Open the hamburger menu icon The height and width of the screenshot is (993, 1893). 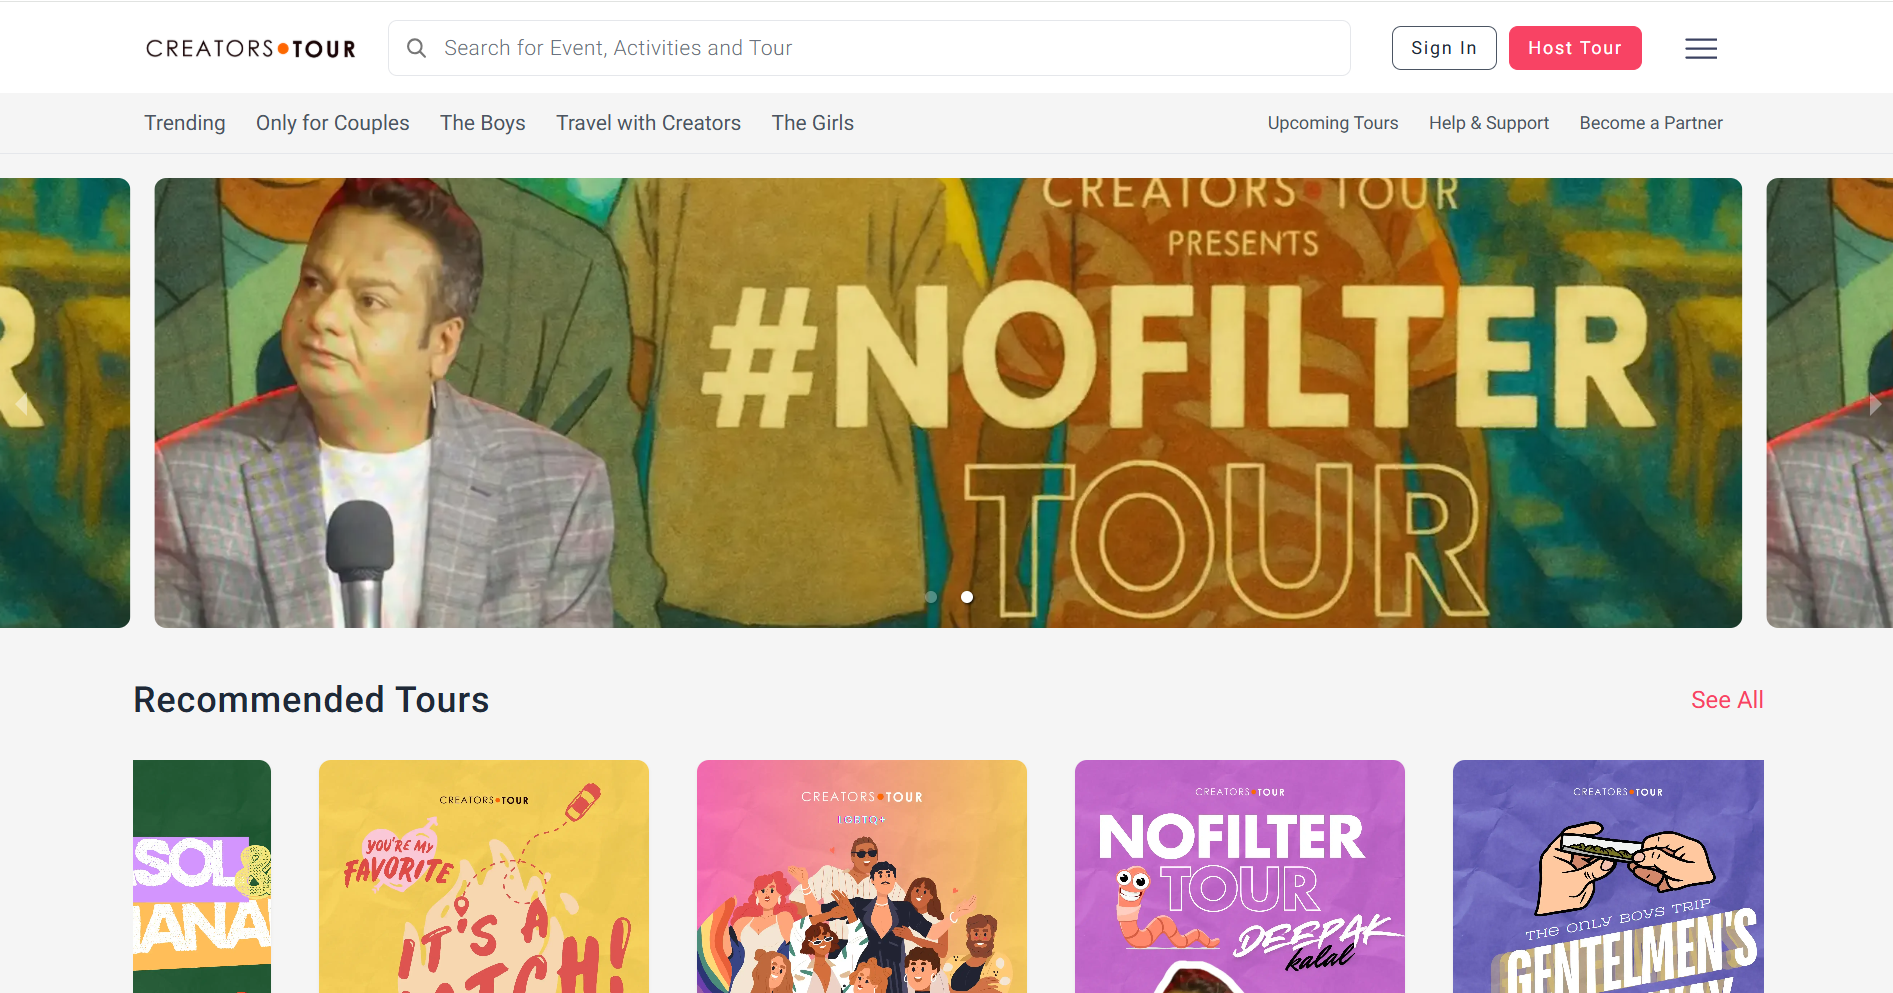[1700, 48]
